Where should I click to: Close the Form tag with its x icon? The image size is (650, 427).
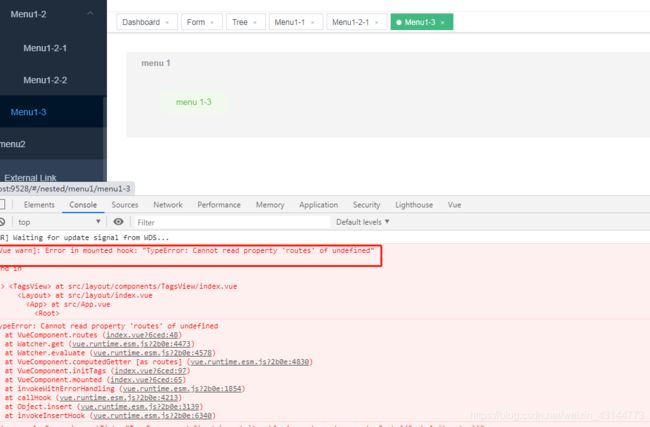tap(212, 22)
